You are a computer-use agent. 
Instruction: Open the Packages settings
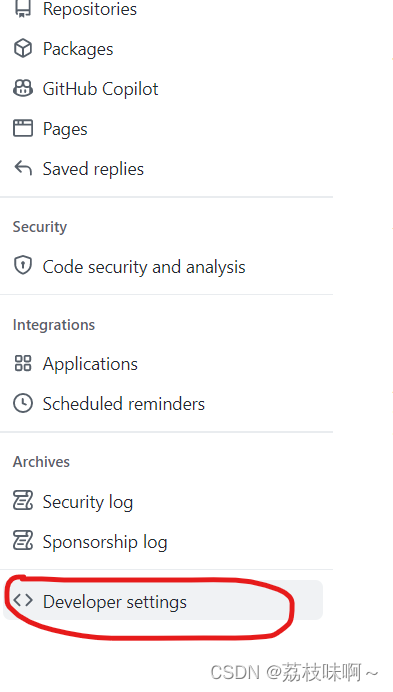point(78,49)
